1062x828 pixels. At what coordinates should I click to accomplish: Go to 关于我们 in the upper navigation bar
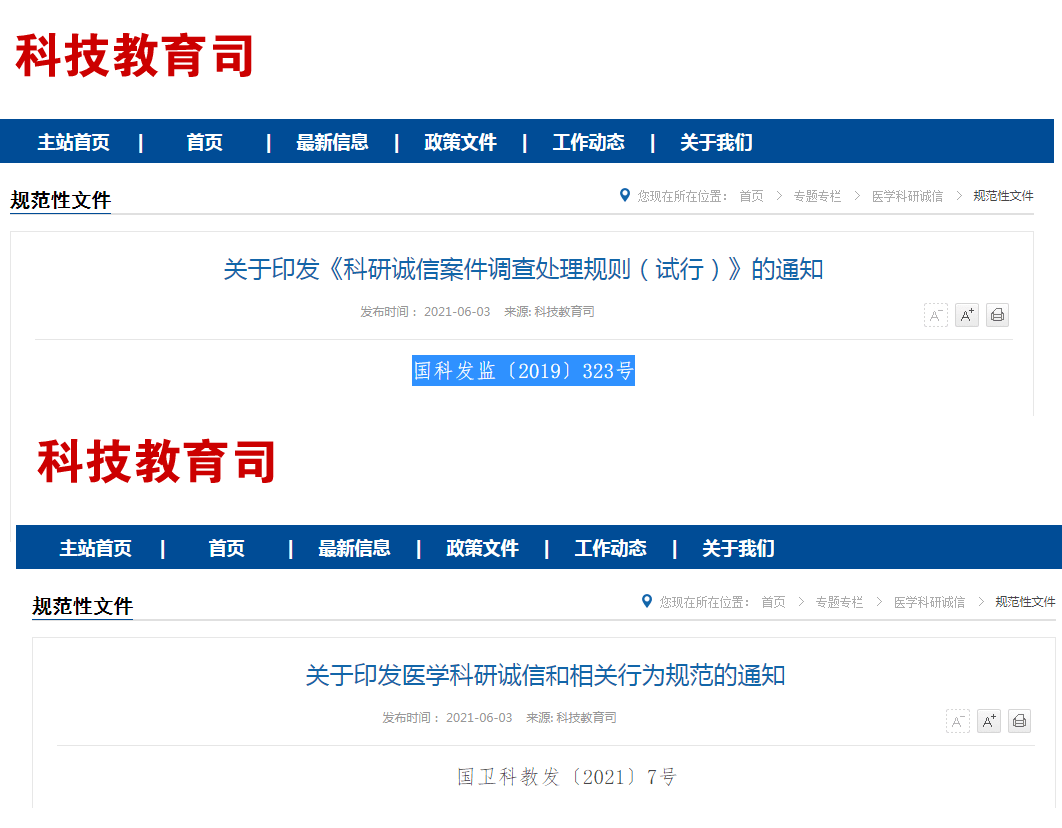tap(716, 142)
